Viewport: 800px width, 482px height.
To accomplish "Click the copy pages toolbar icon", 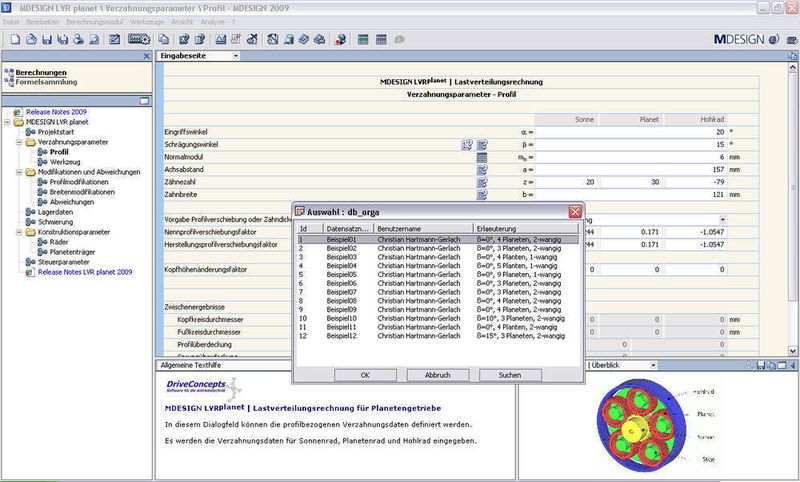I will (163, 39).
